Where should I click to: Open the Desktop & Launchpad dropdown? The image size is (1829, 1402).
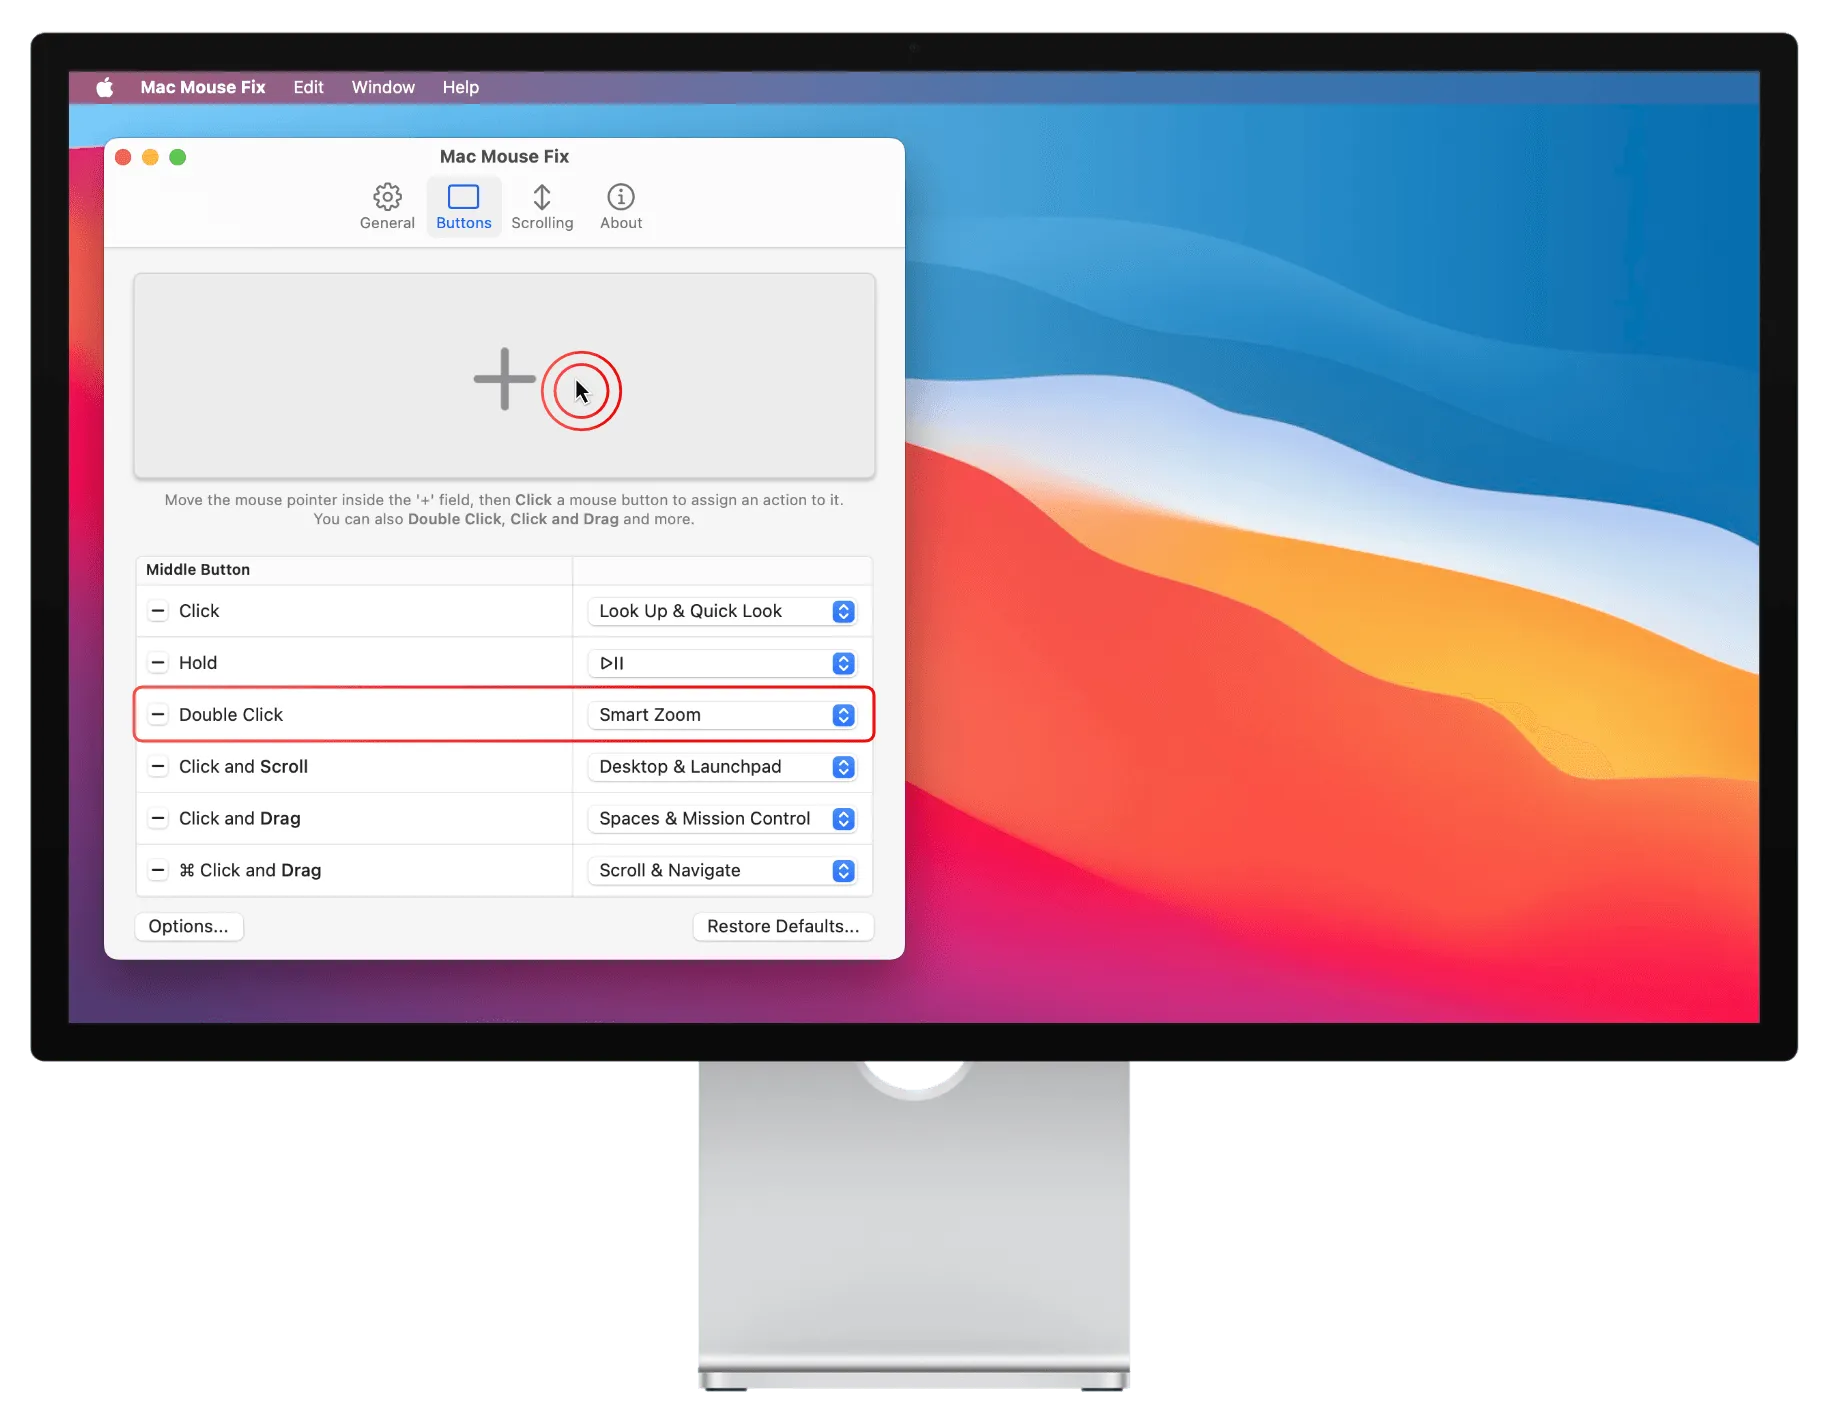pos(722,767)
